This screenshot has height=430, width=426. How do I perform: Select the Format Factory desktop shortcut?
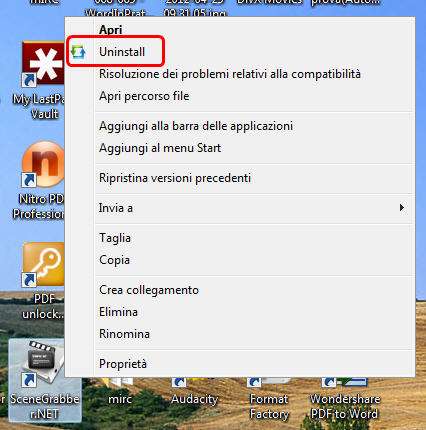tap(269, 398)
